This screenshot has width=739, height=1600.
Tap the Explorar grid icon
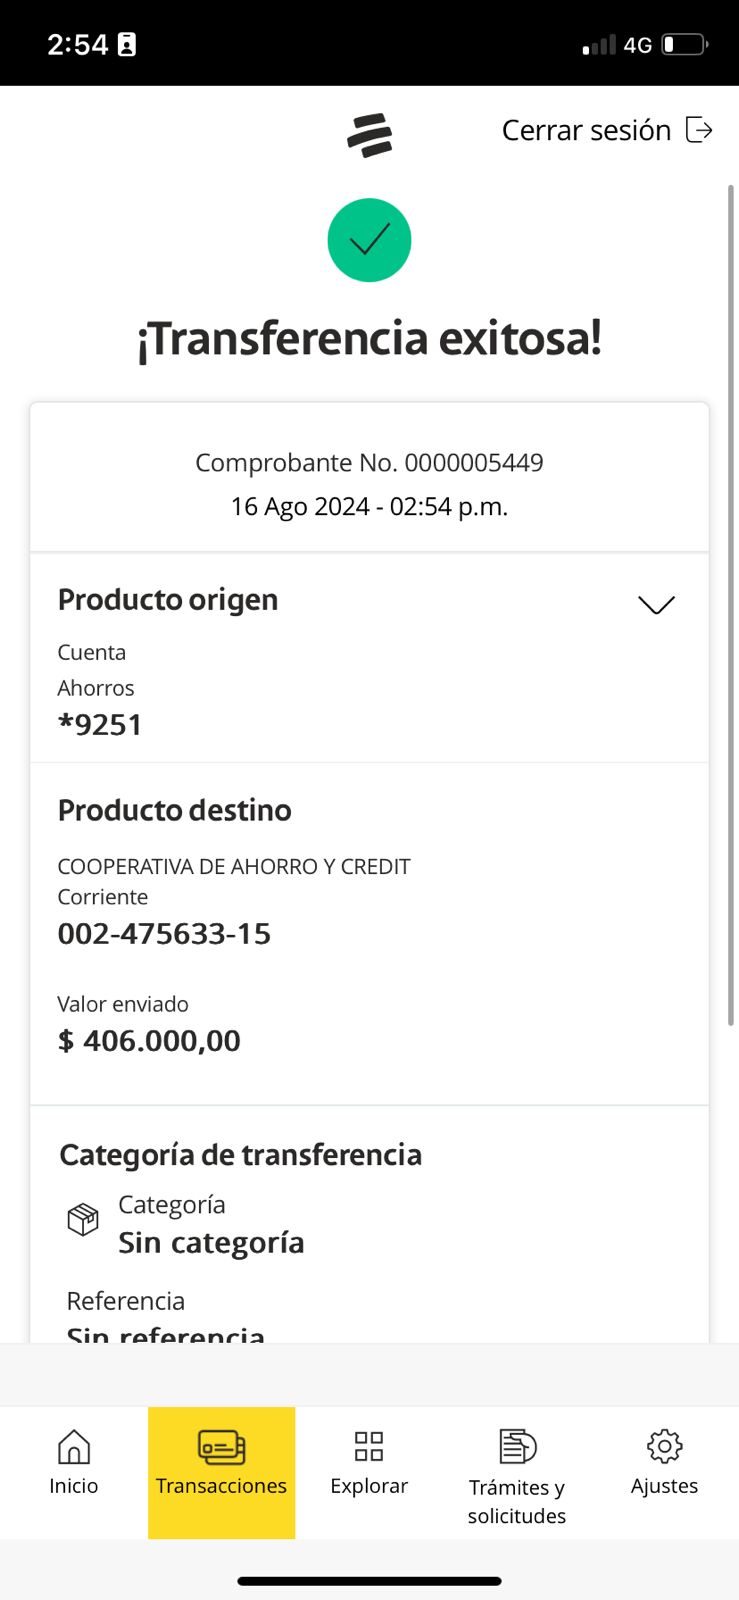(369, 1446)
